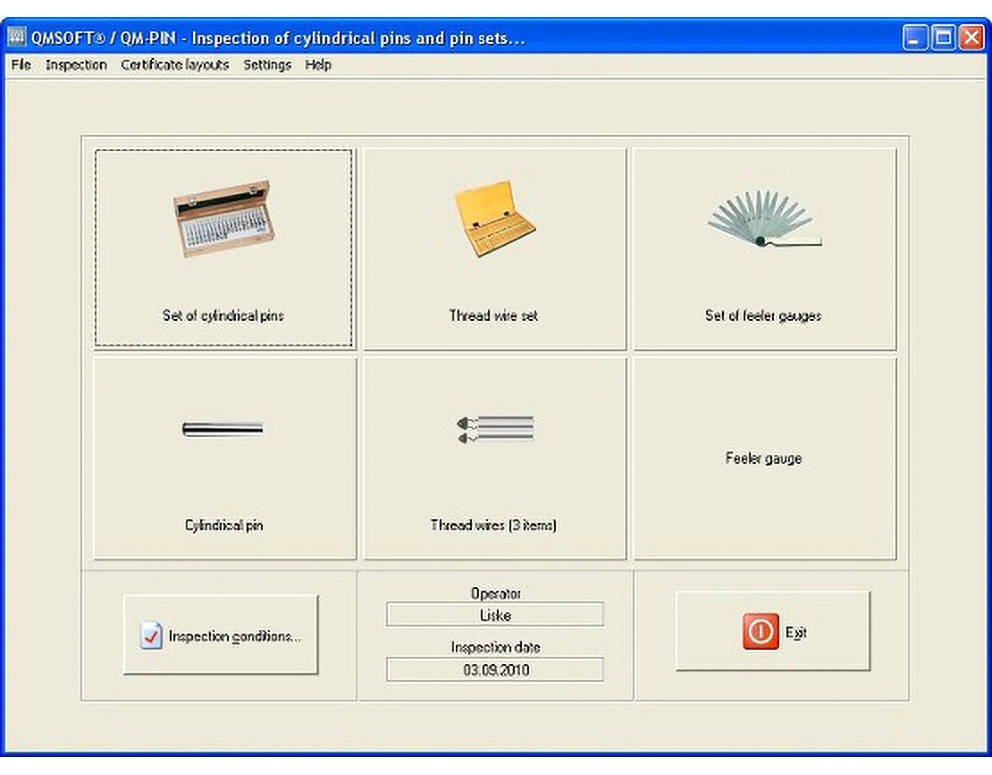Start single Cylindrical pin inspection
The width and height of the screenshot is (992, 775).
pos(225,458)
